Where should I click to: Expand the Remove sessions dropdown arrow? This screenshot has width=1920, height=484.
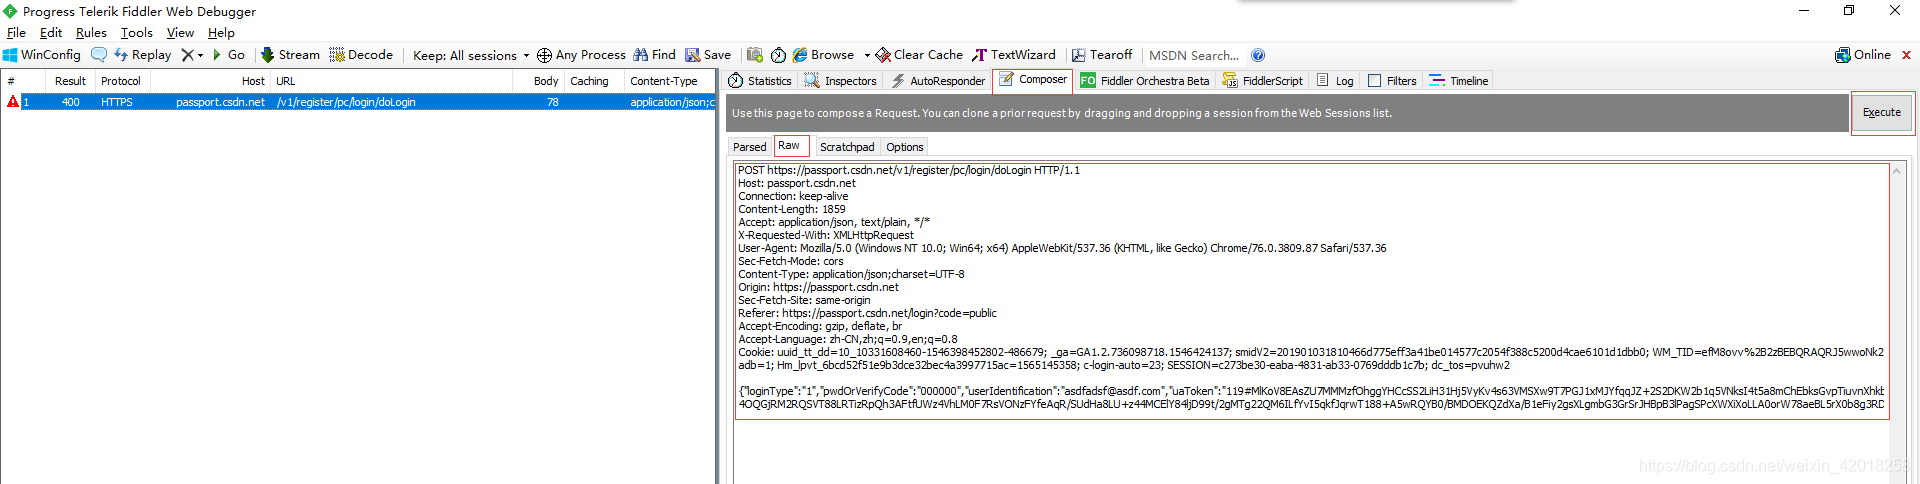click(x=200, y=56)
